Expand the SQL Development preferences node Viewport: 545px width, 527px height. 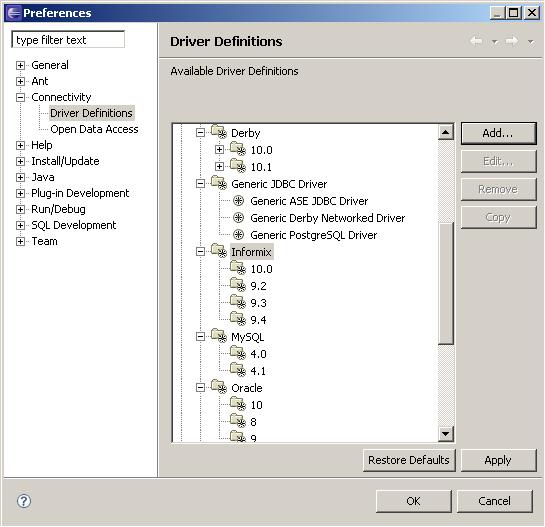21,225
